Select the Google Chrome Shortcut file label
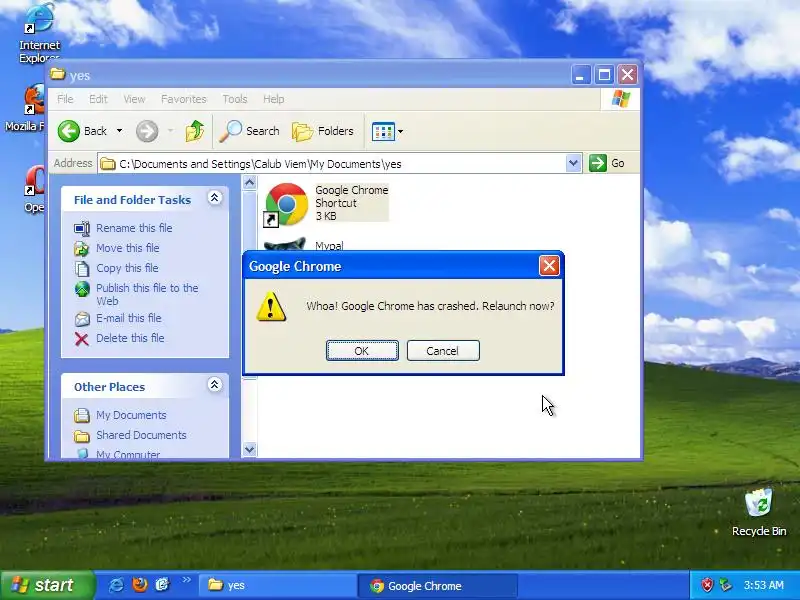The image size is (800, 600). tap(352, 203)
